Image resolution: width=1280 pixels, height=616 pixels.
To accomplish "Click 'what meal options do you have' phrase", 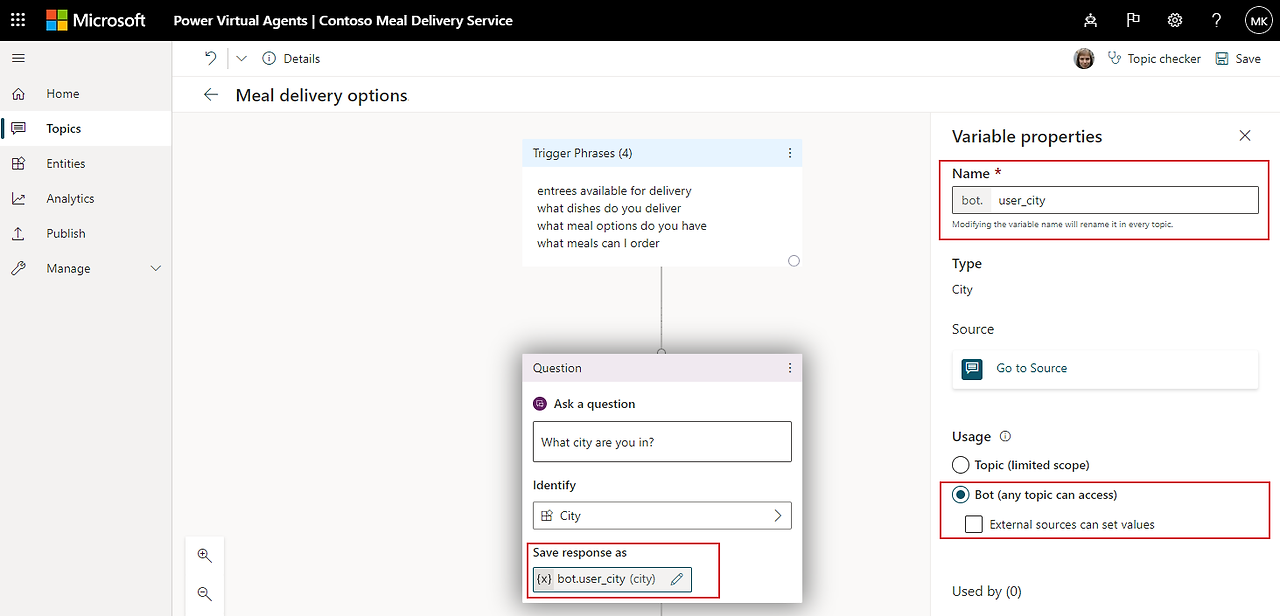I will click(622, 226).
